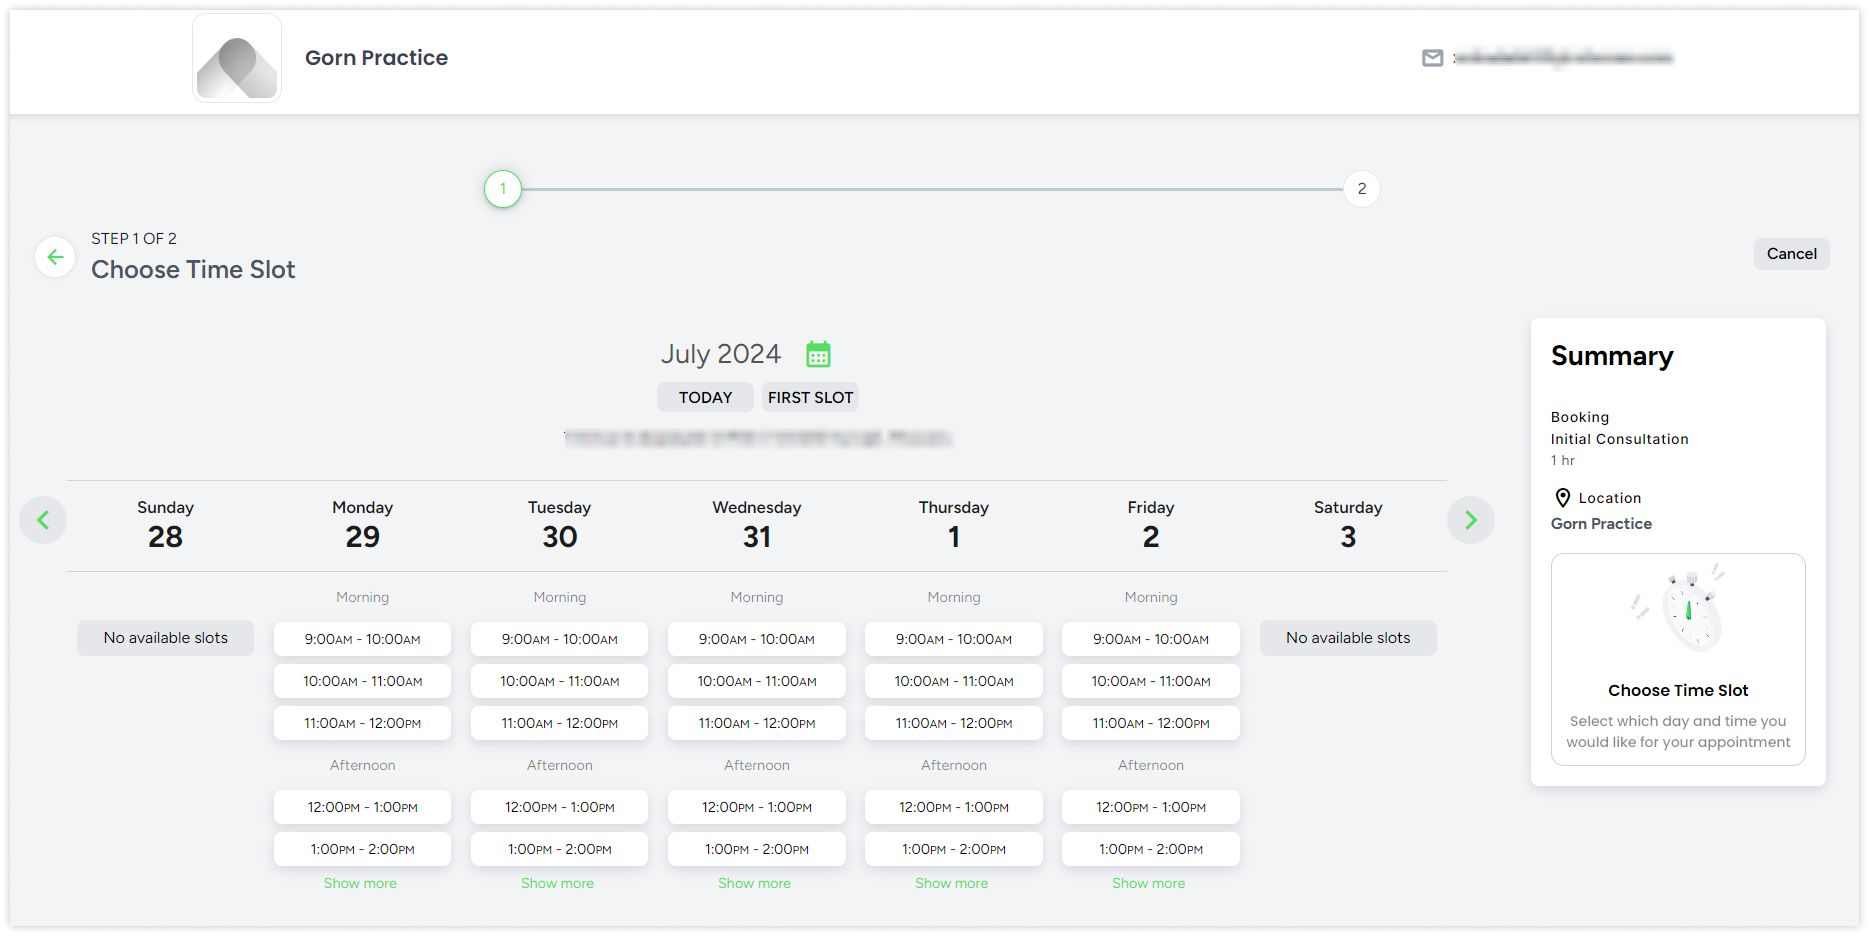Viewport: 1869px width, 936px height.
Task: Select Thursday 1 10:00AM - 11:00AM slot
Action: pyautogui.click(x=954, y=681)
